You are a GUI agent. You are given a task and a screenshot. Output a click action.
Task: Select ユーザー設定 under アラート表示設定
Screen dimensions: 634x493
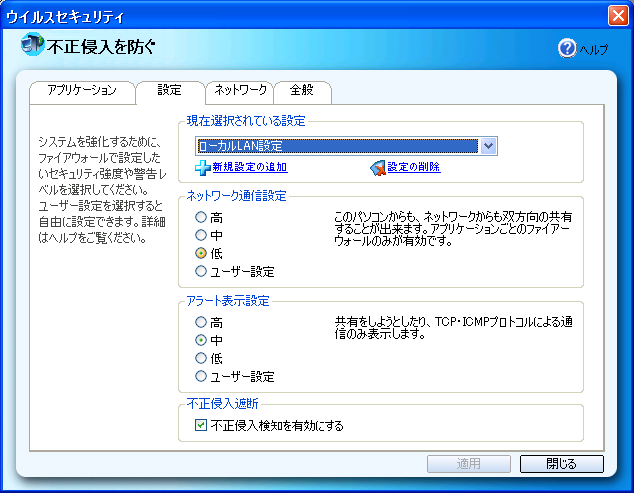coord(202,377)
